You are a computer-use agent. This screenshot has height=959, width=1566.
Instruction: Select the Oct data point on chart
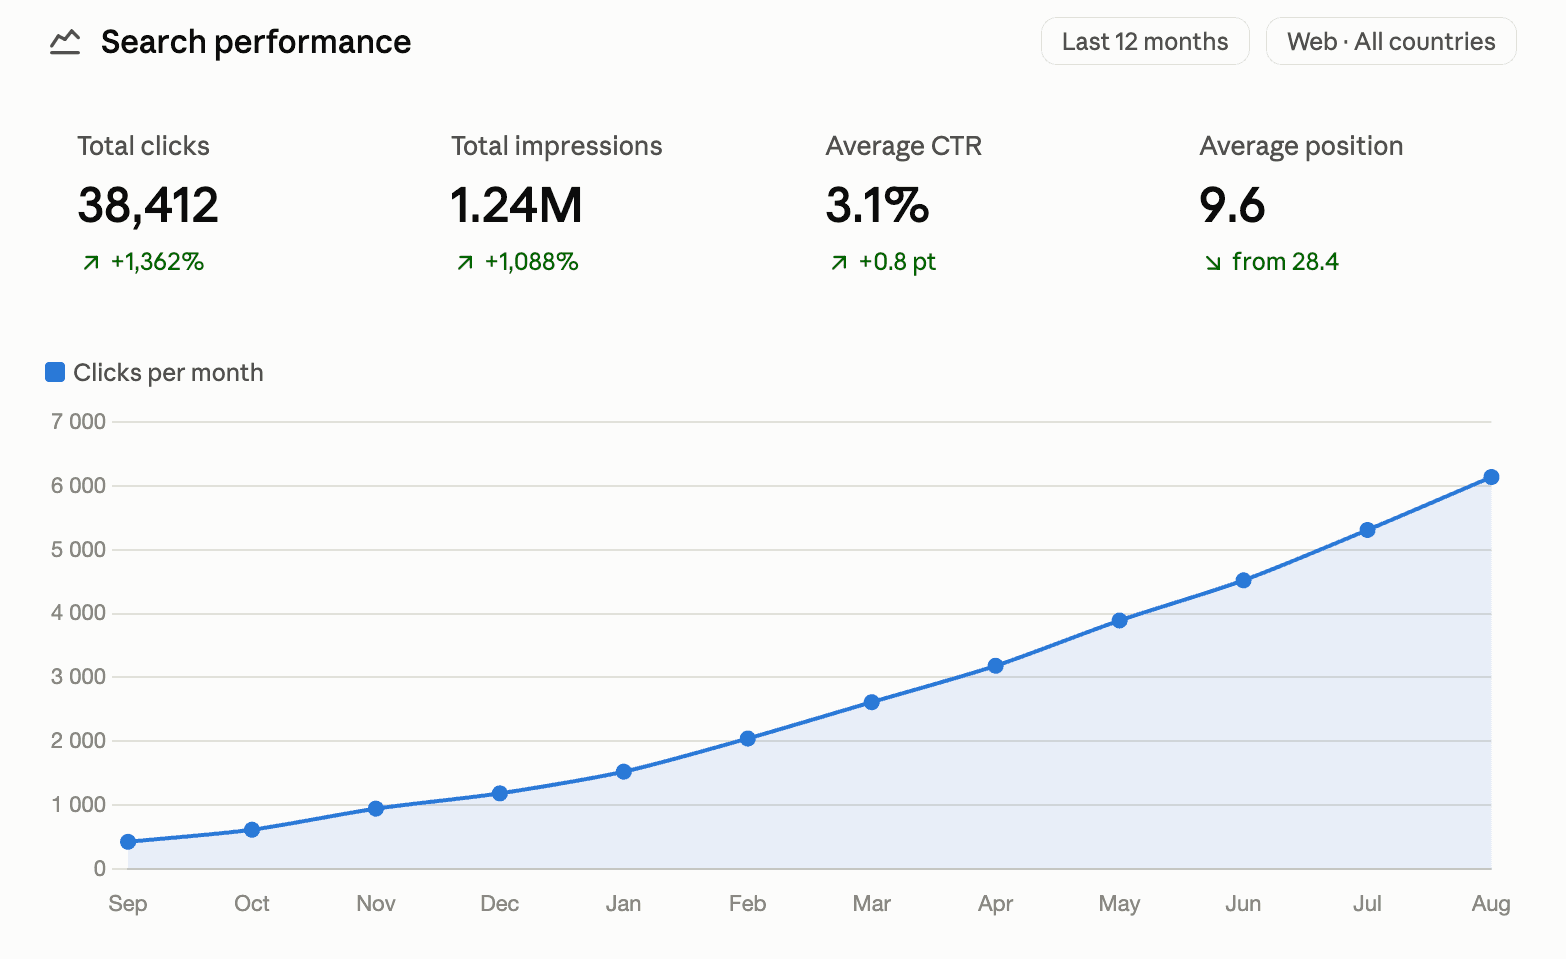click(x=252, y=830)
